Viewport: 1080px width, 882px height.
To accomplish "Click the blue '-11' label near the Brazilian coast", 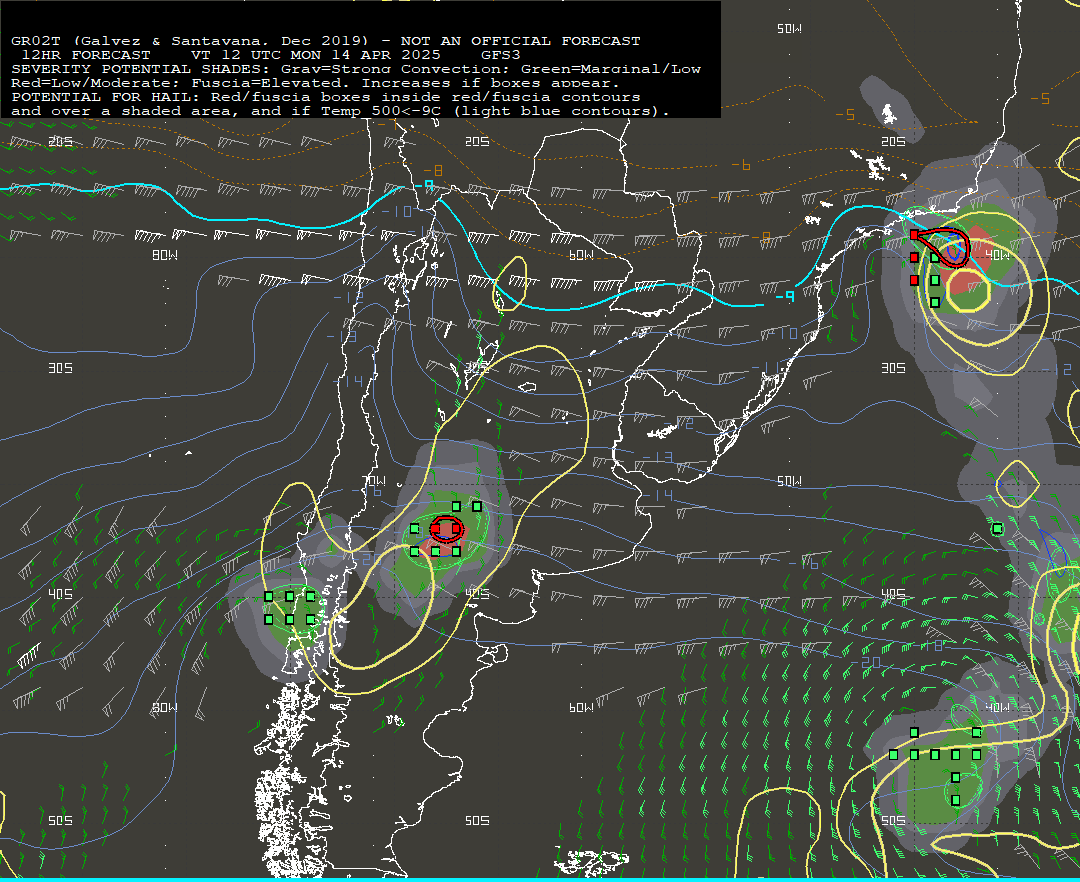I will pos(765,367).
